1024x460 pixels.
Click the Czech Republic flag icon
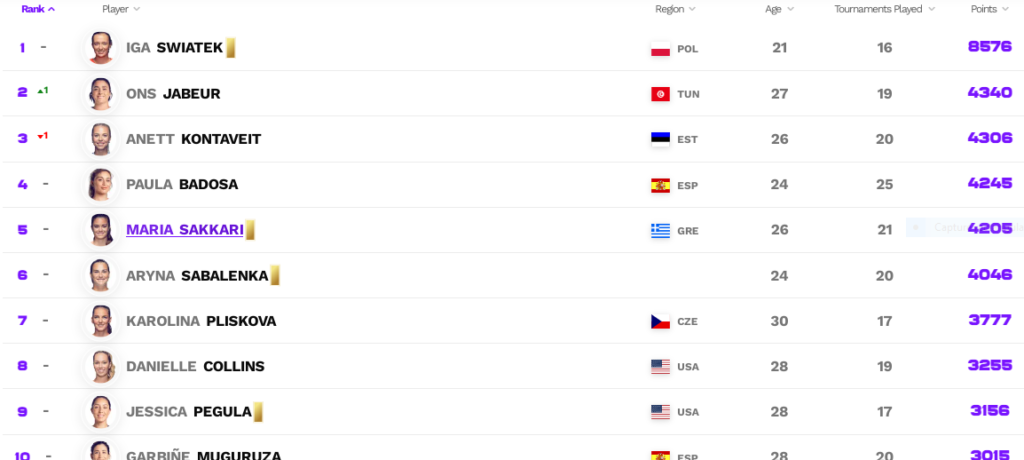pos(660,322)
